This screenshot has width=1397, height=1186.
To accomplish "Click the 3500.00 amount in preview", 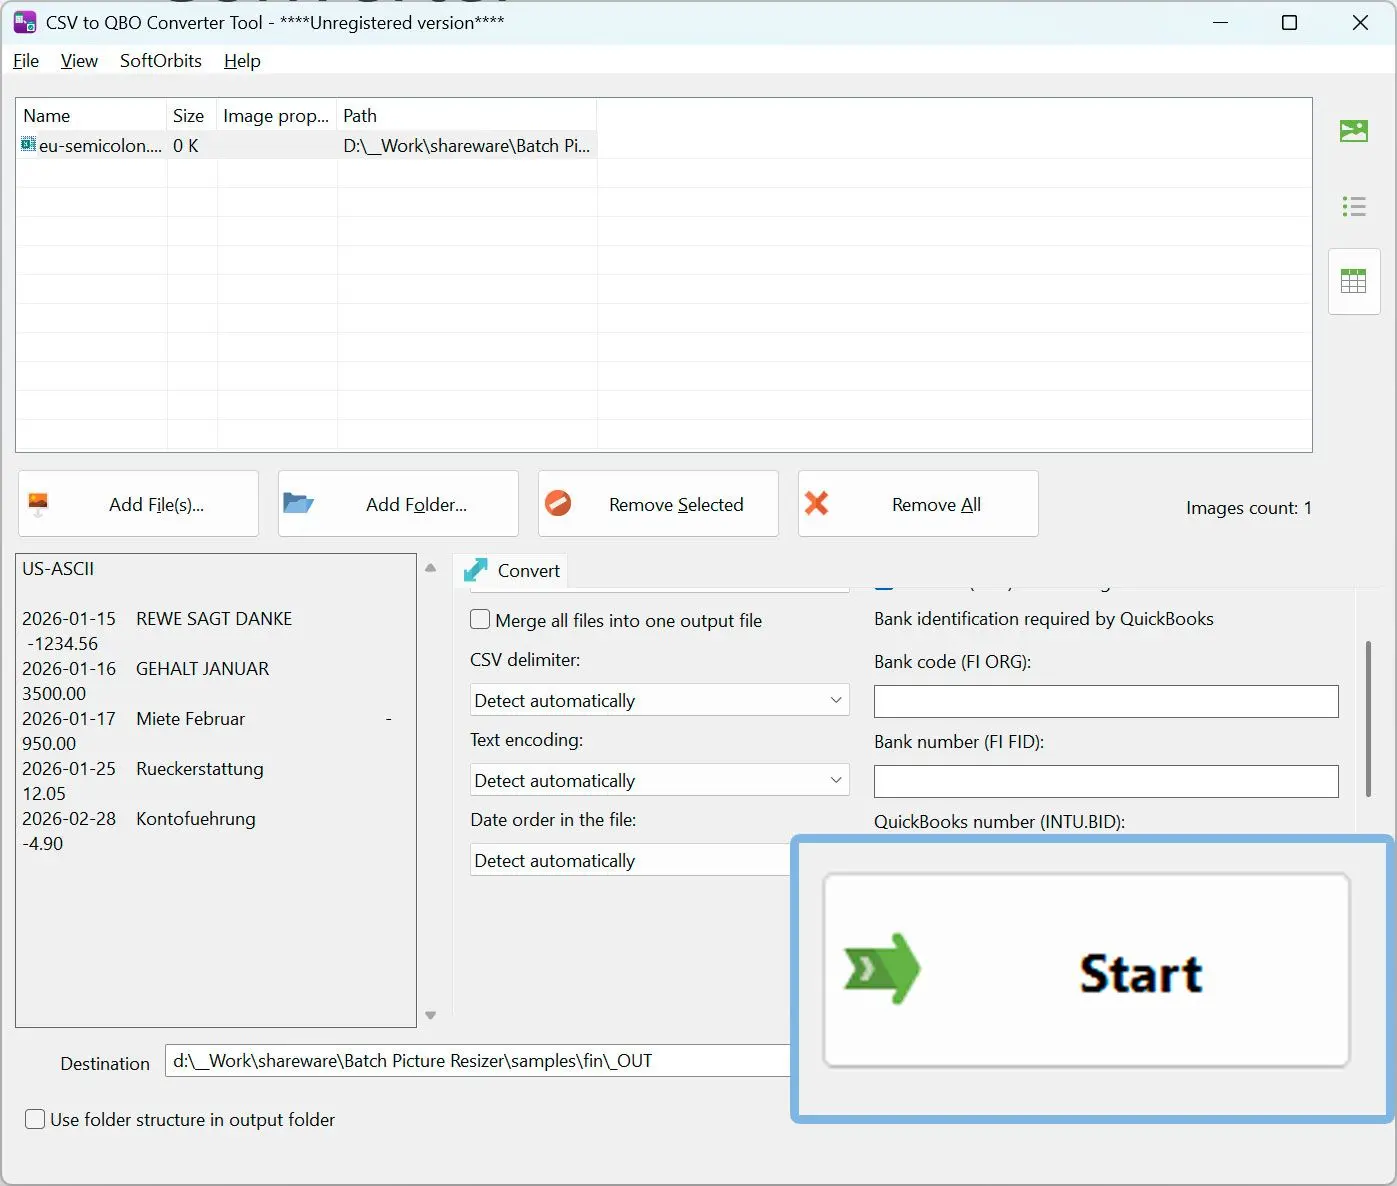I will coord(54,694).
